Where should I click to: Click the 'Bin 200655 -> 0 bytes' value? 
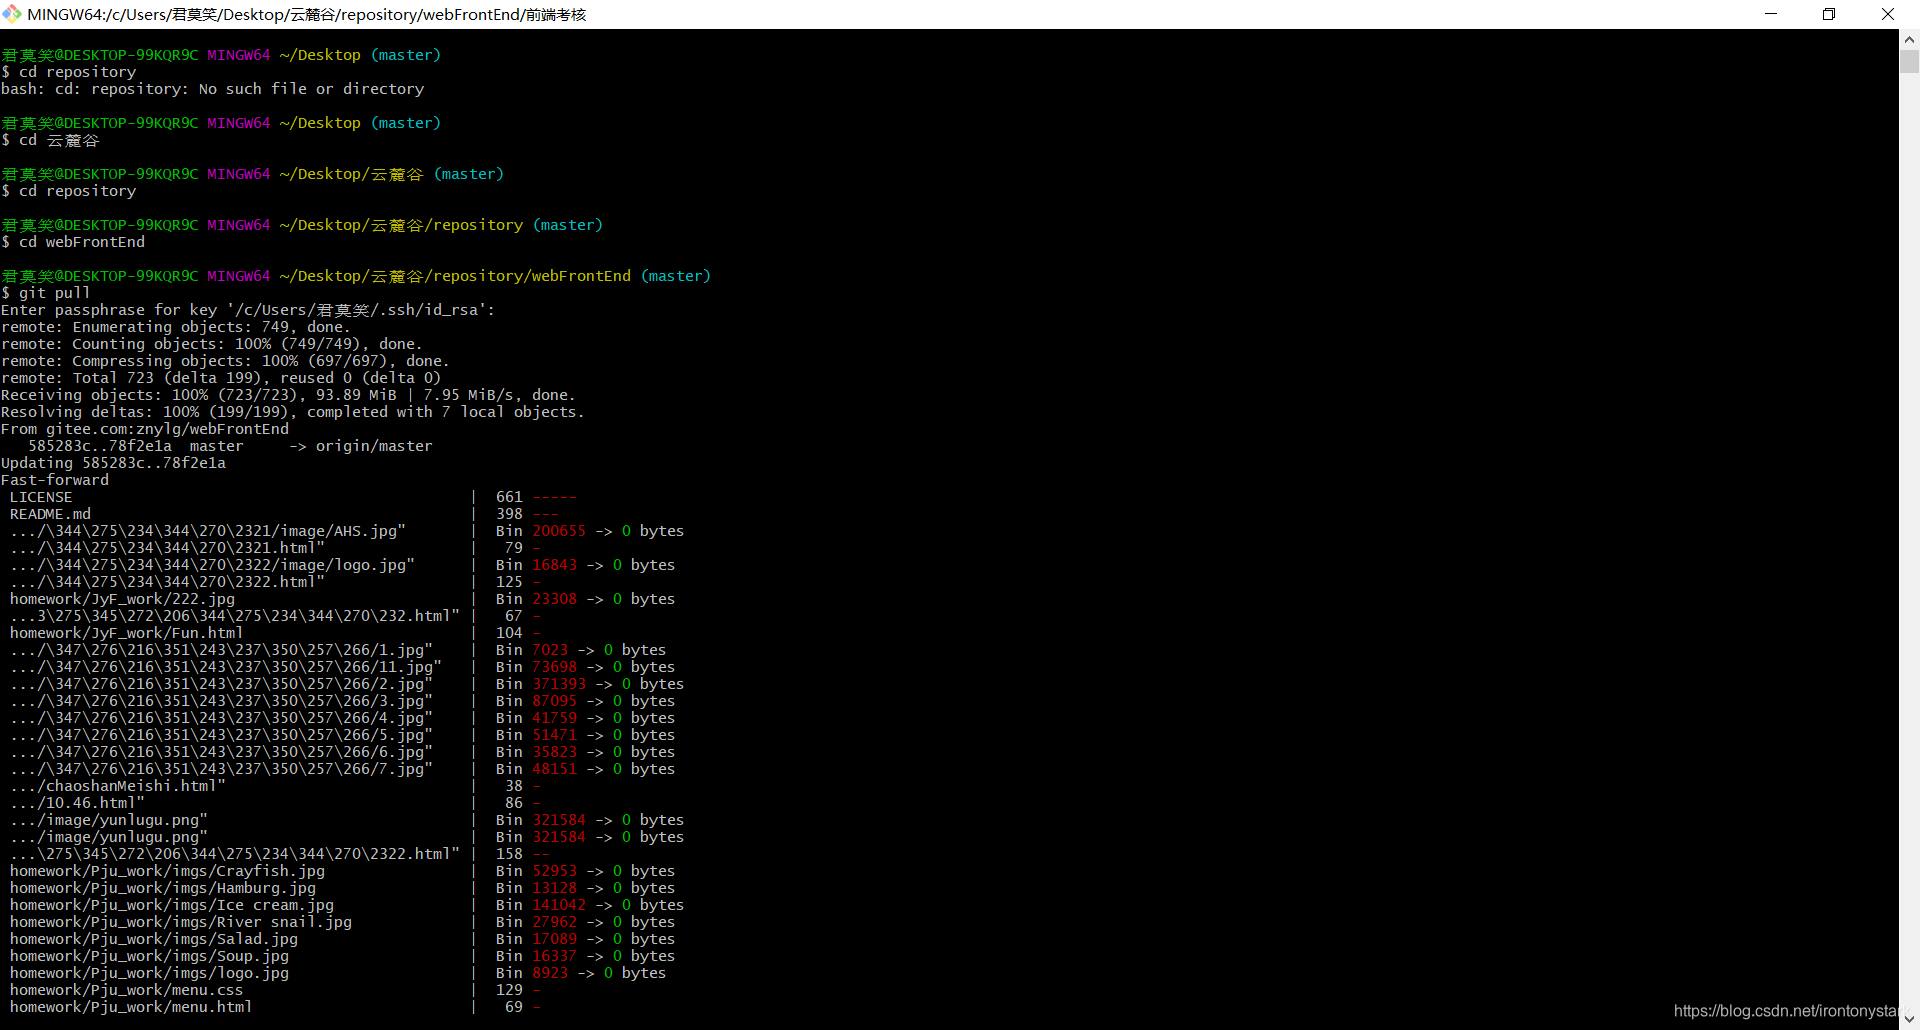click(590, 531)
